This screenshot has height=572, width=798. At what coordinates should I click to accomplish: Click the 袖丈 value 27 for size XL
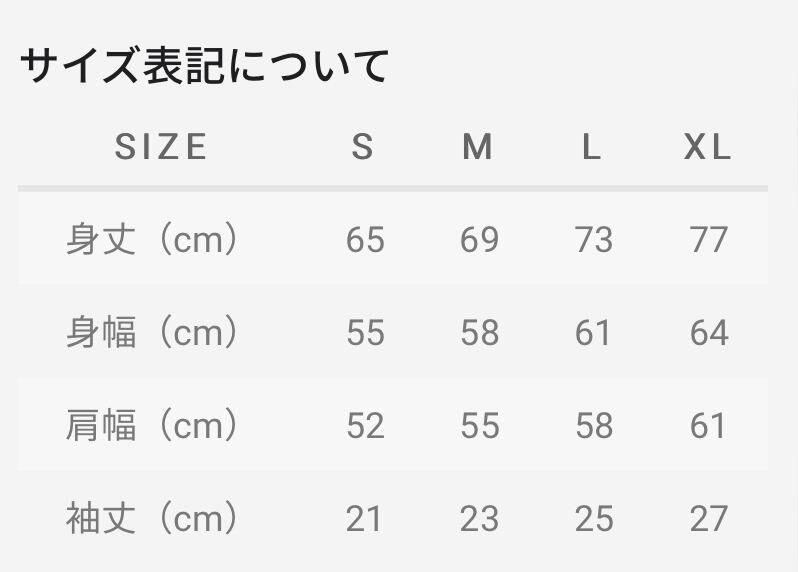[x=708, y=518]
